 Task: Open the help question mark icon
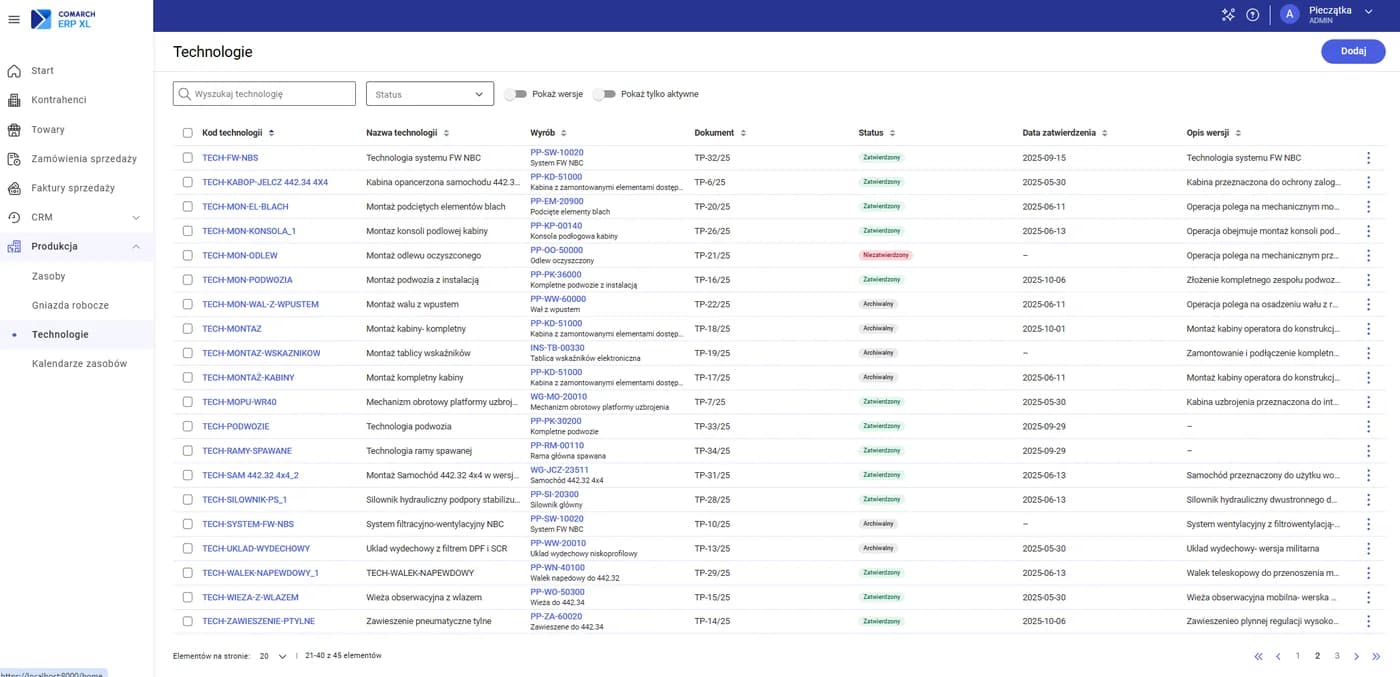click(1252, 14)
